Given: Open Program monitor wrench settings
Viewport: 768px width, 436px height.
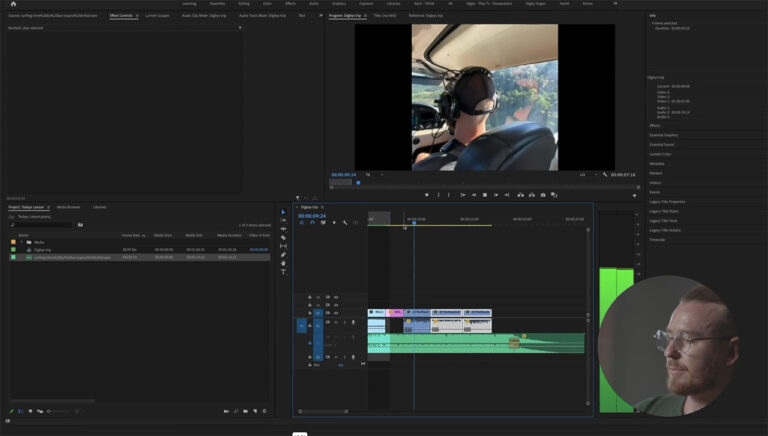Looking at the screenshot, I should 605,174.
